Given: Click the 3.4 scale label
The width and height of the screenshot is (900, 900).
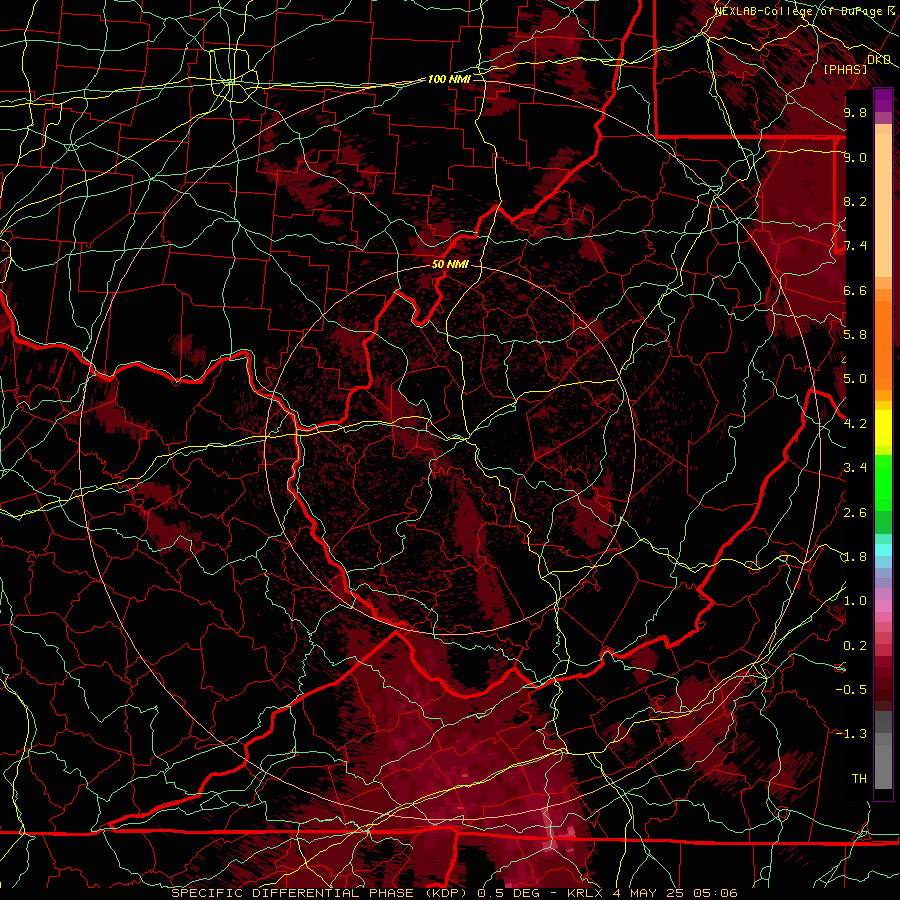Looking at the screenshot, I should [855, 468].
